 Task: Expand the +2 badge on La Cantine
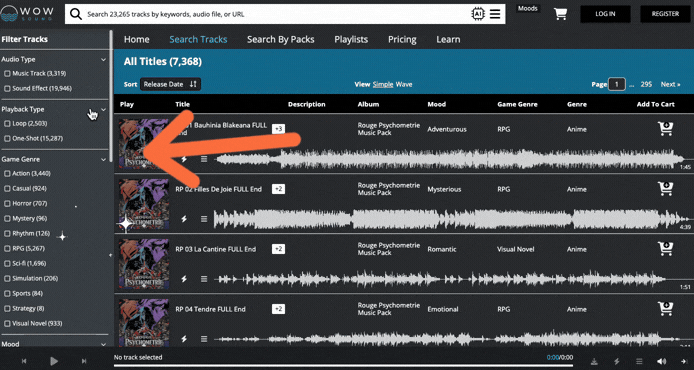click(x=278, y=249)
